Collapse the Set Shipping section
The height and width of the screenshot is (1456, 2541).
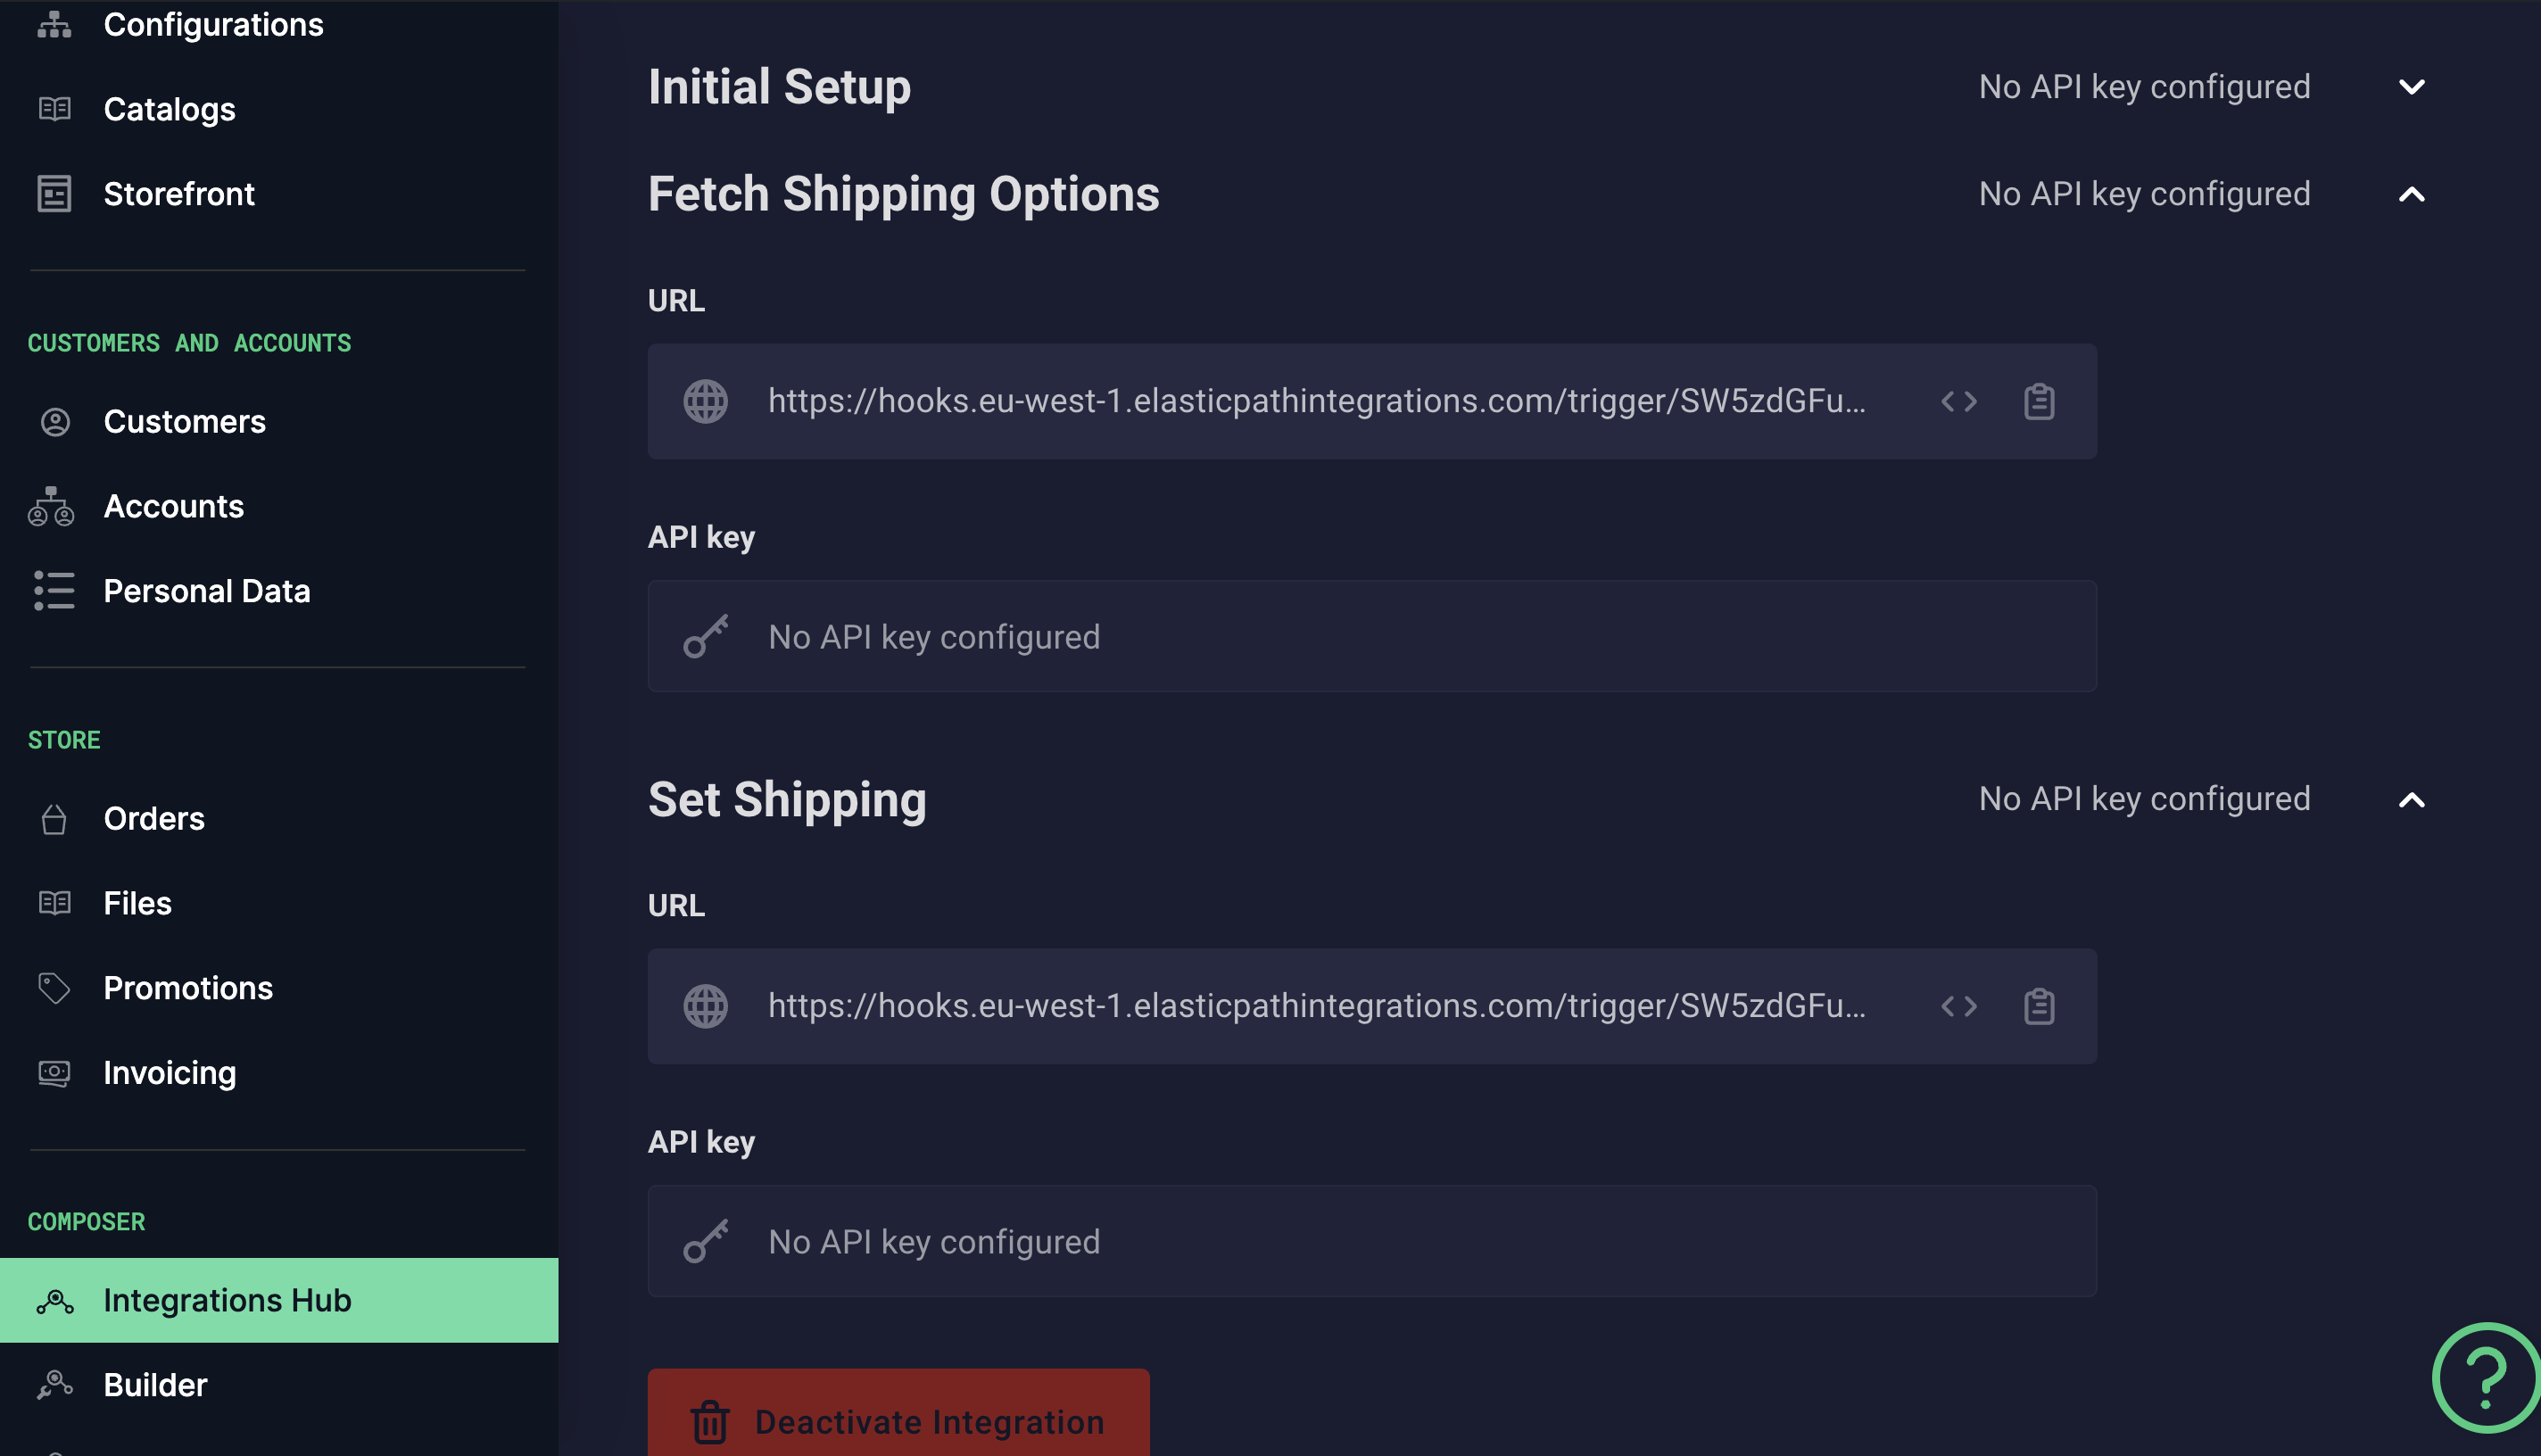[x=2411, y=799]
